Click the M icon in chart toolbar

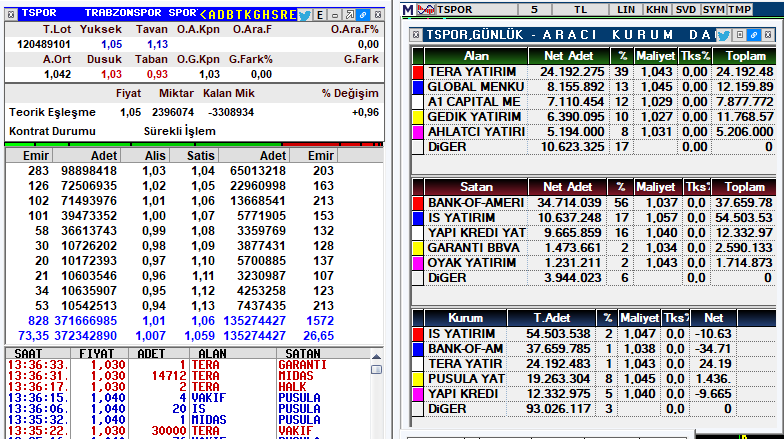408,10
